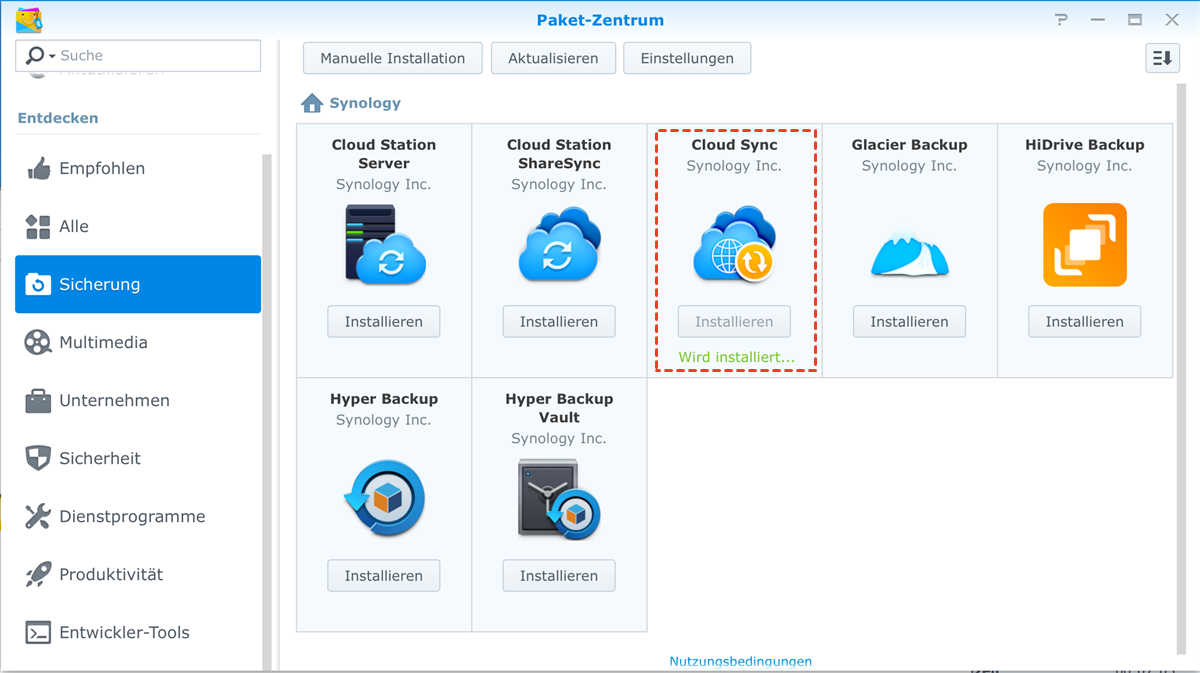The height and width of the screenshot is (673, 1200).
Task: Minimize the Paket-Zentrum window
Action: click(x=1098, y=20)
